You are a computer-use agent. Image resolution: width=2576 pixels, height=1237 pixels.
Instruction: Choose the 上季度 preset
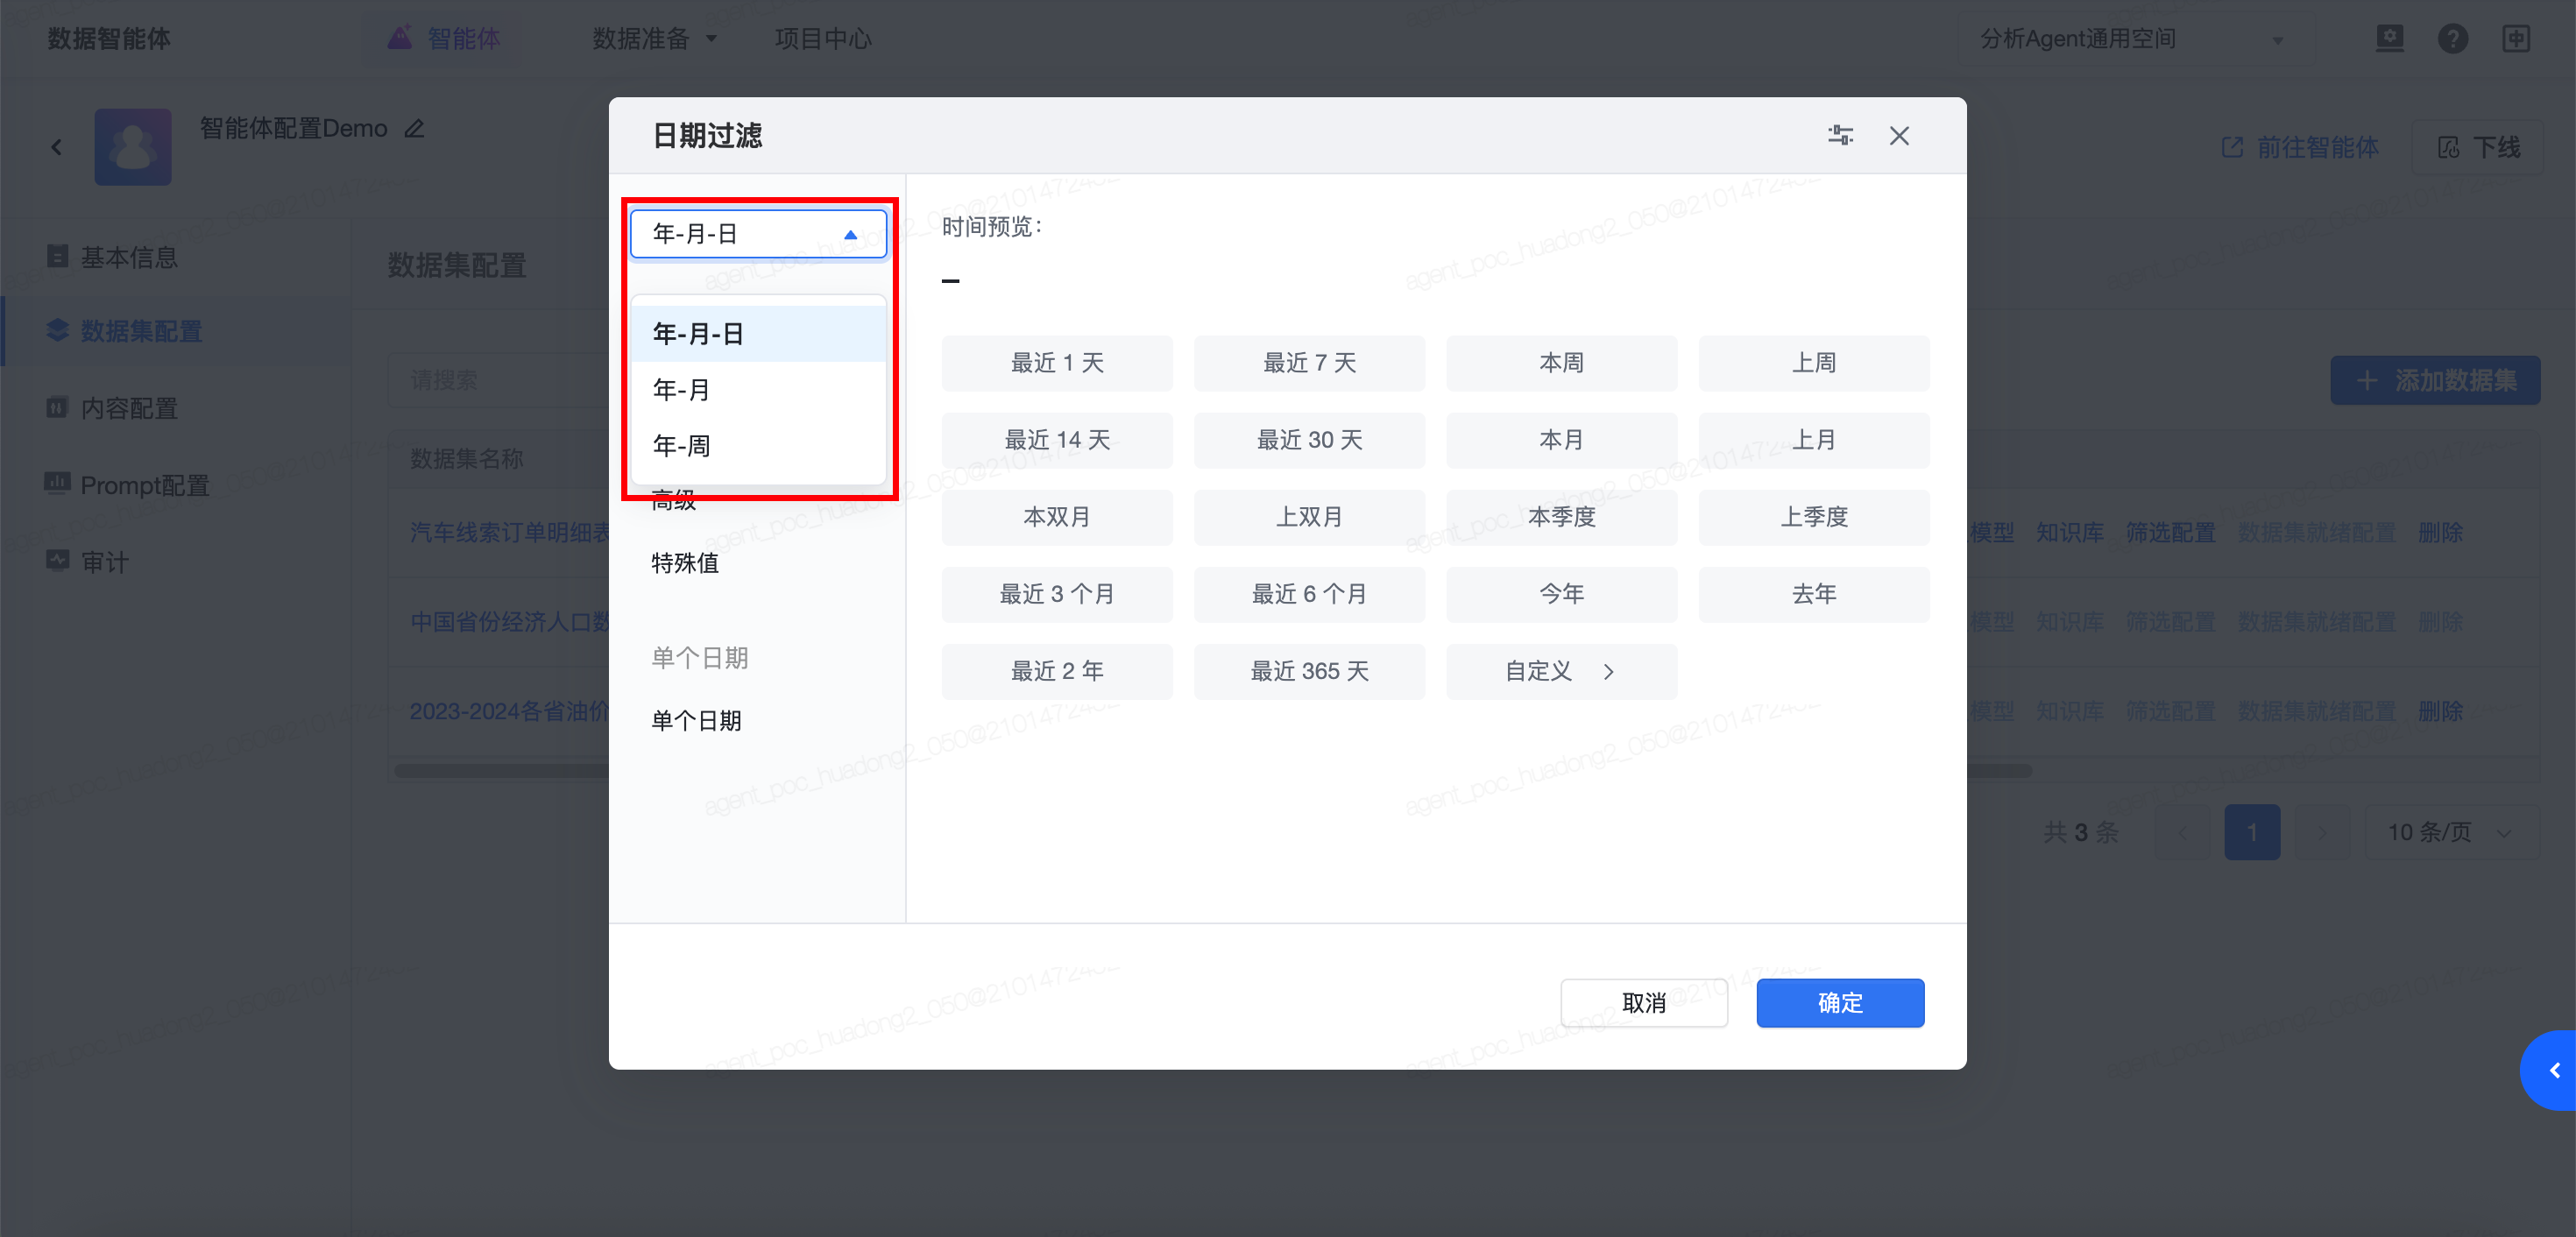tap(1814, 517)
